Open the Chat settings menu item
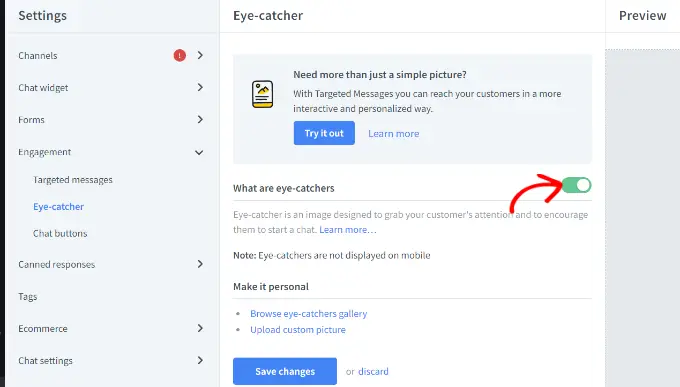 click(46, 361)
